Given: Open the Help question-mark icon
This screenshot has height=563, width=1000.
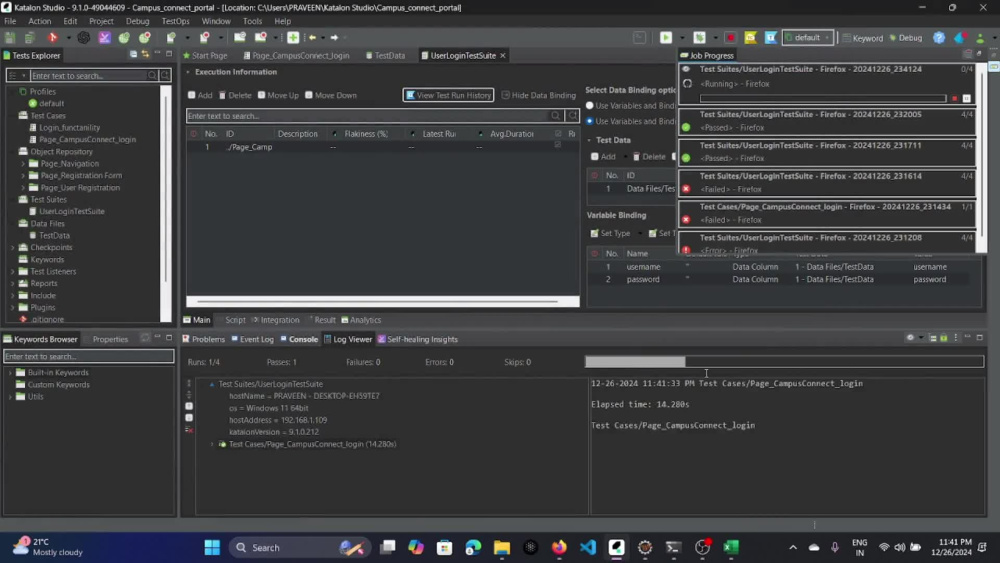Looking at the screenshot, I should click(x=939, y=38).
